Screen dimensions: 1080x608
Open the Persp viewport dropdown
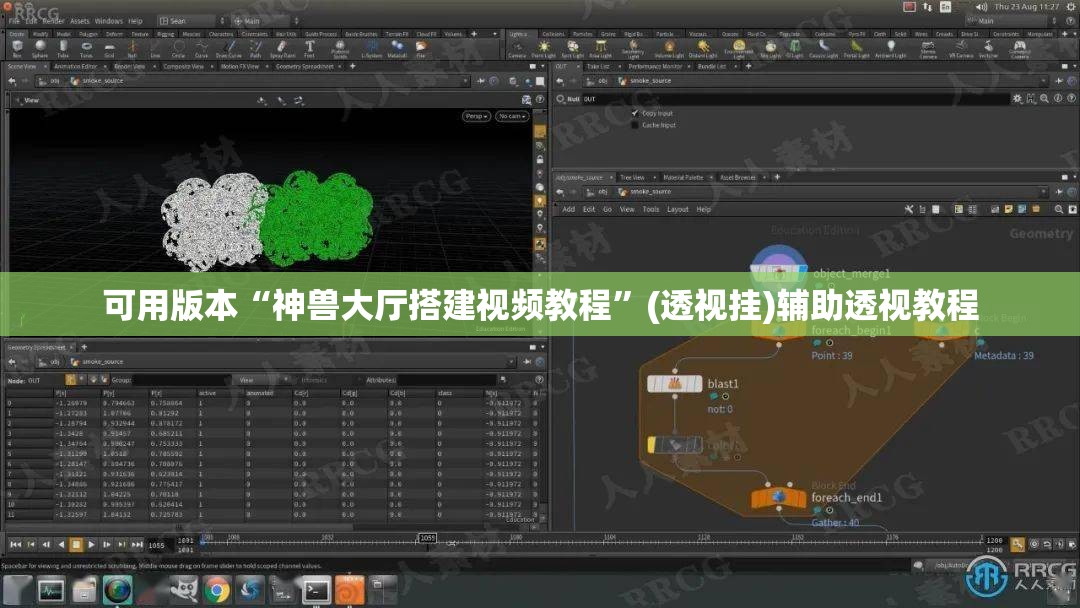click(x=476, y=116)
